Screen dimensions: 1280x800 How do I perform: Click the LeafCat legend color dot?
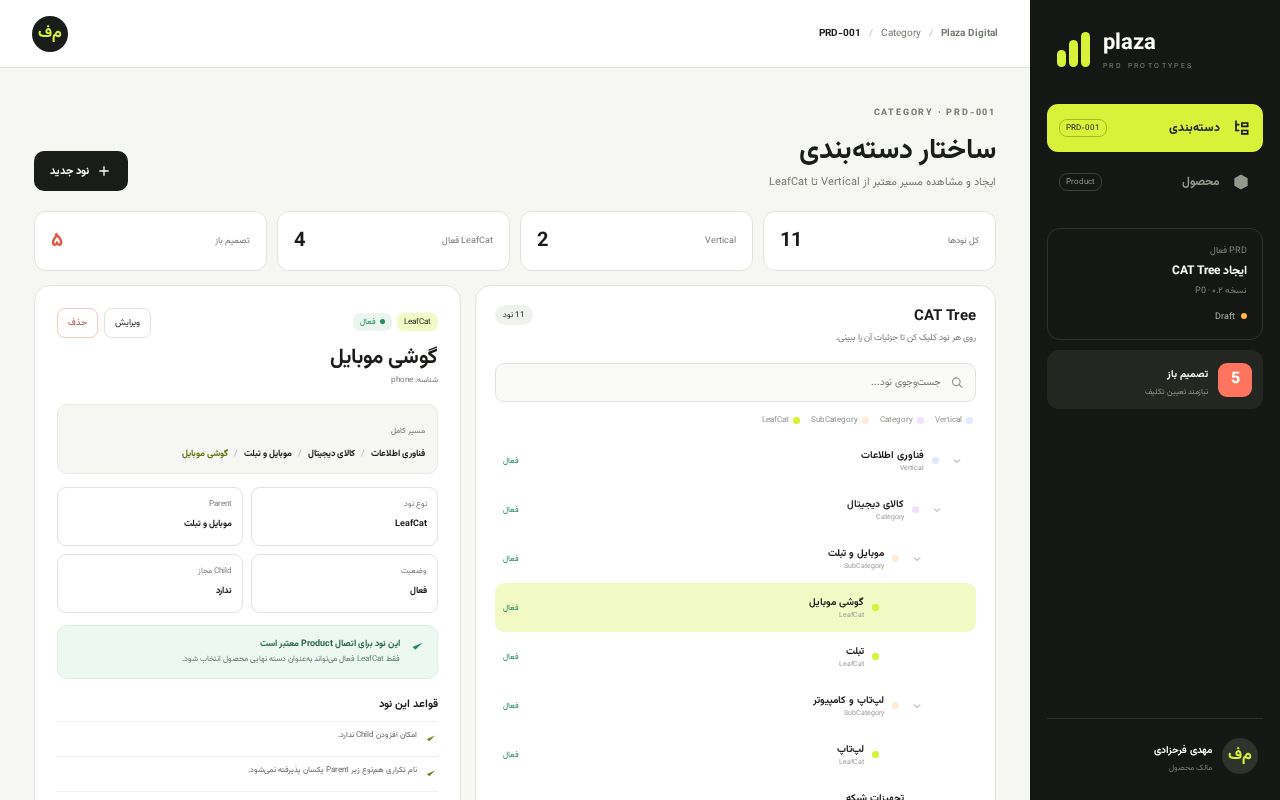[796, 420]
